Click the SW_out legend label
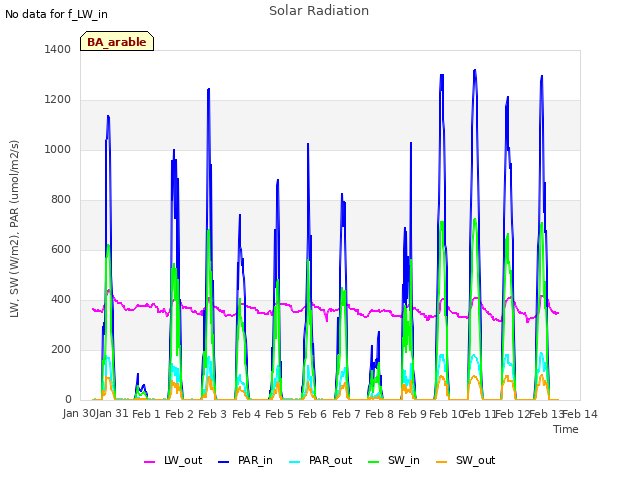 coord(476,460)
